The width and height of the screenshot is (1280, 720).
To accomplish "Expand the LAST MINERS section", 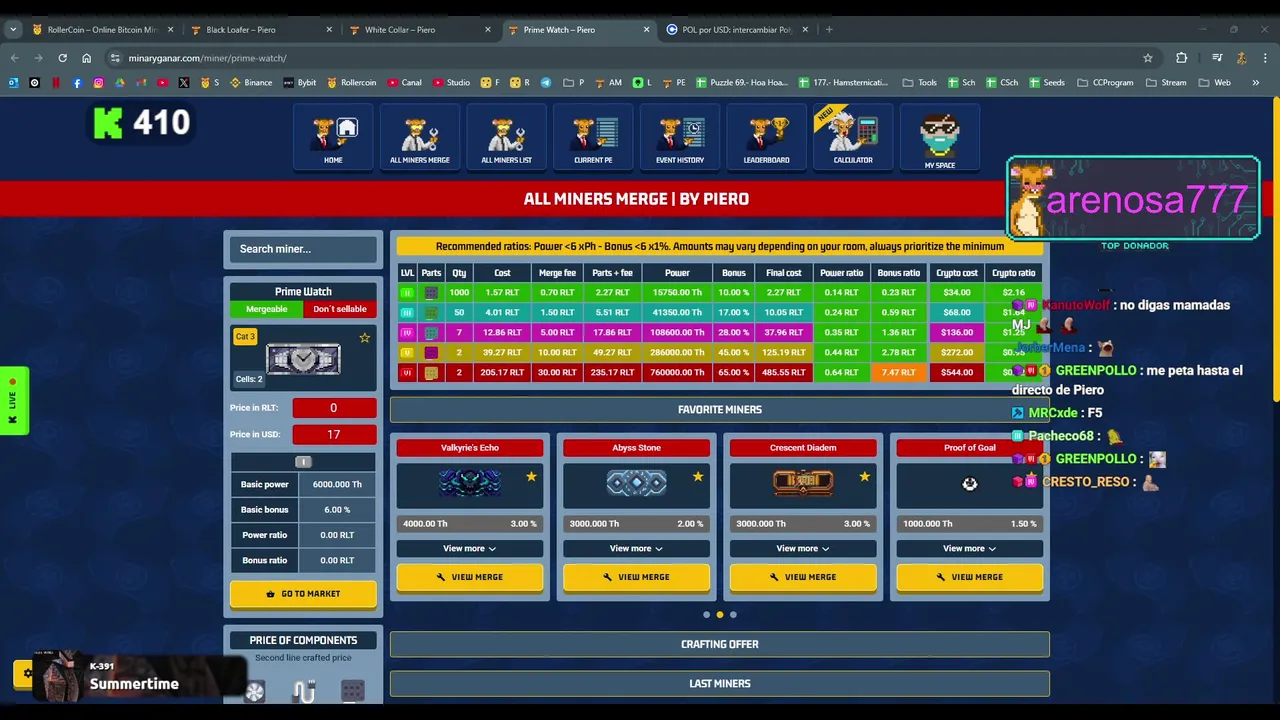I will 720,684.
